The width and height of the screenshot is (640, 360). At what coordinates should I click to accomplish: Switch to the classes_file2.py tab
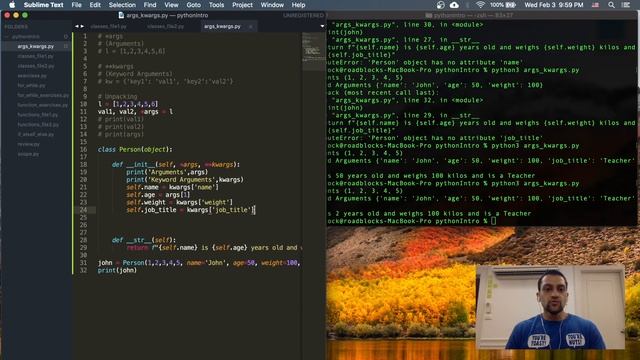coord(165,26)
